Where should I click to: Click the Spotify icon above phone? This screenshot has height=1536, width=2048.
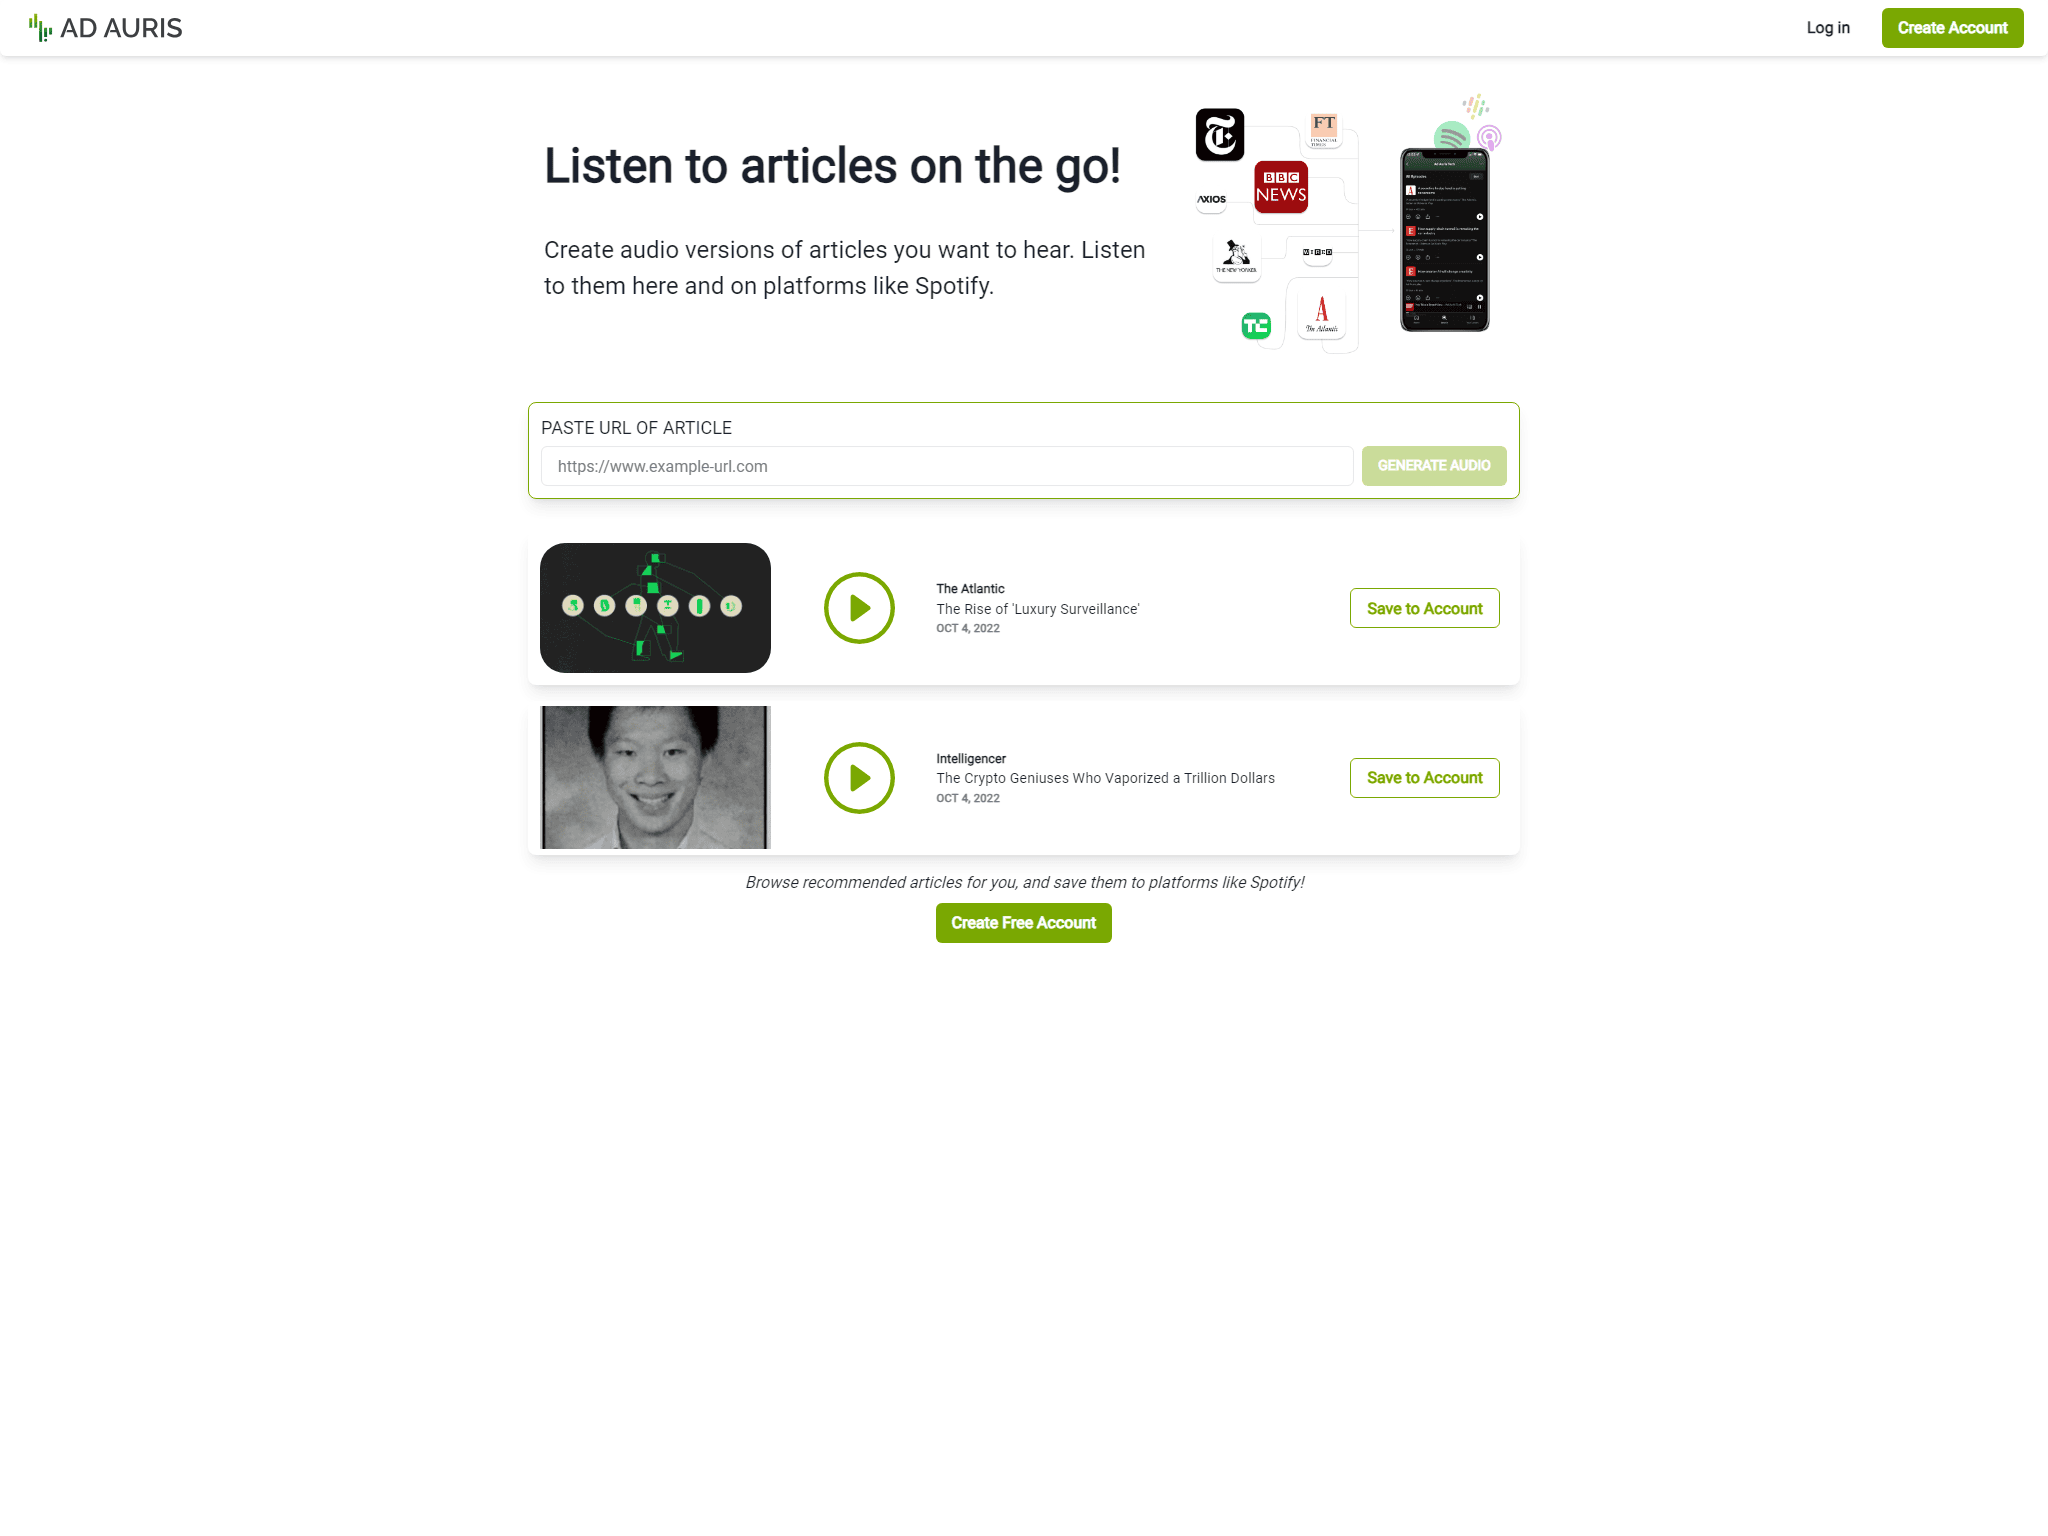[x=1451, y=136]
